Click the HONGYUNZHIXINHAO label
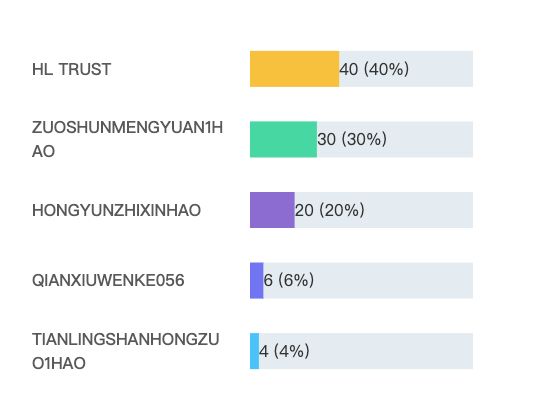This screenshot has height=420, width=550. [x=116, y=210]
